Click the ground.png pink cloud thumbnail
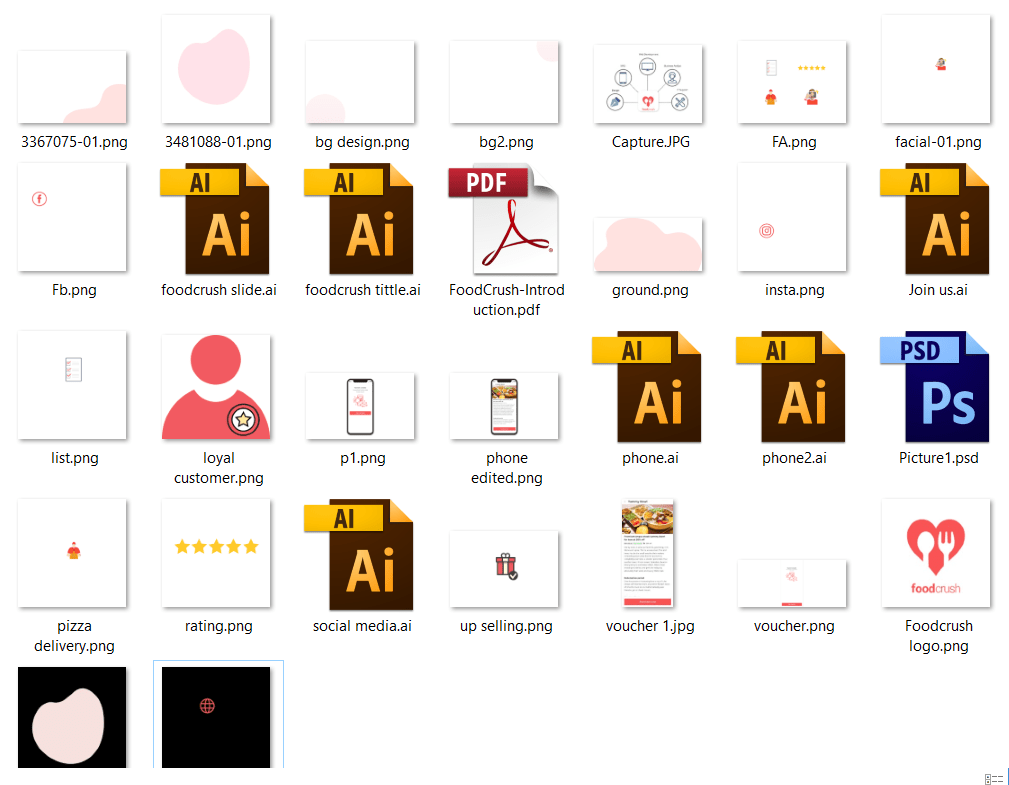This screenshot has height=785, width=1009. (x=647, y=245)
